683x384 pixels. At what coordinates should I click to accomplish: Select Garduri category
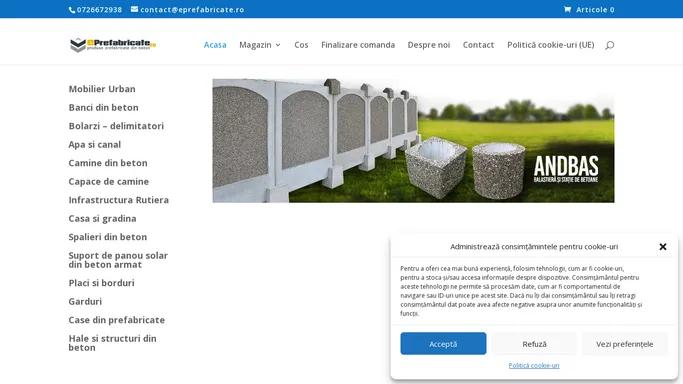85,301
